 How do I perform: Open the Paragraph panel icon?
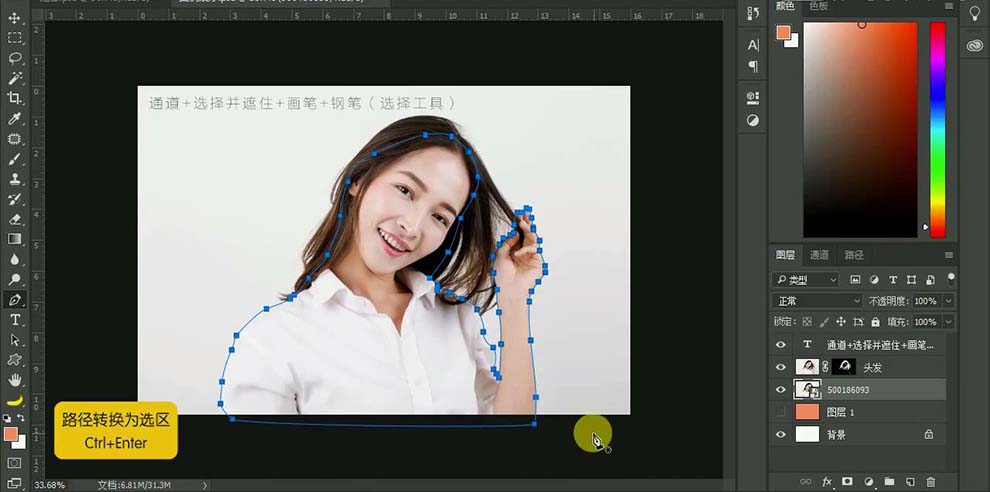tap(753, 66)
